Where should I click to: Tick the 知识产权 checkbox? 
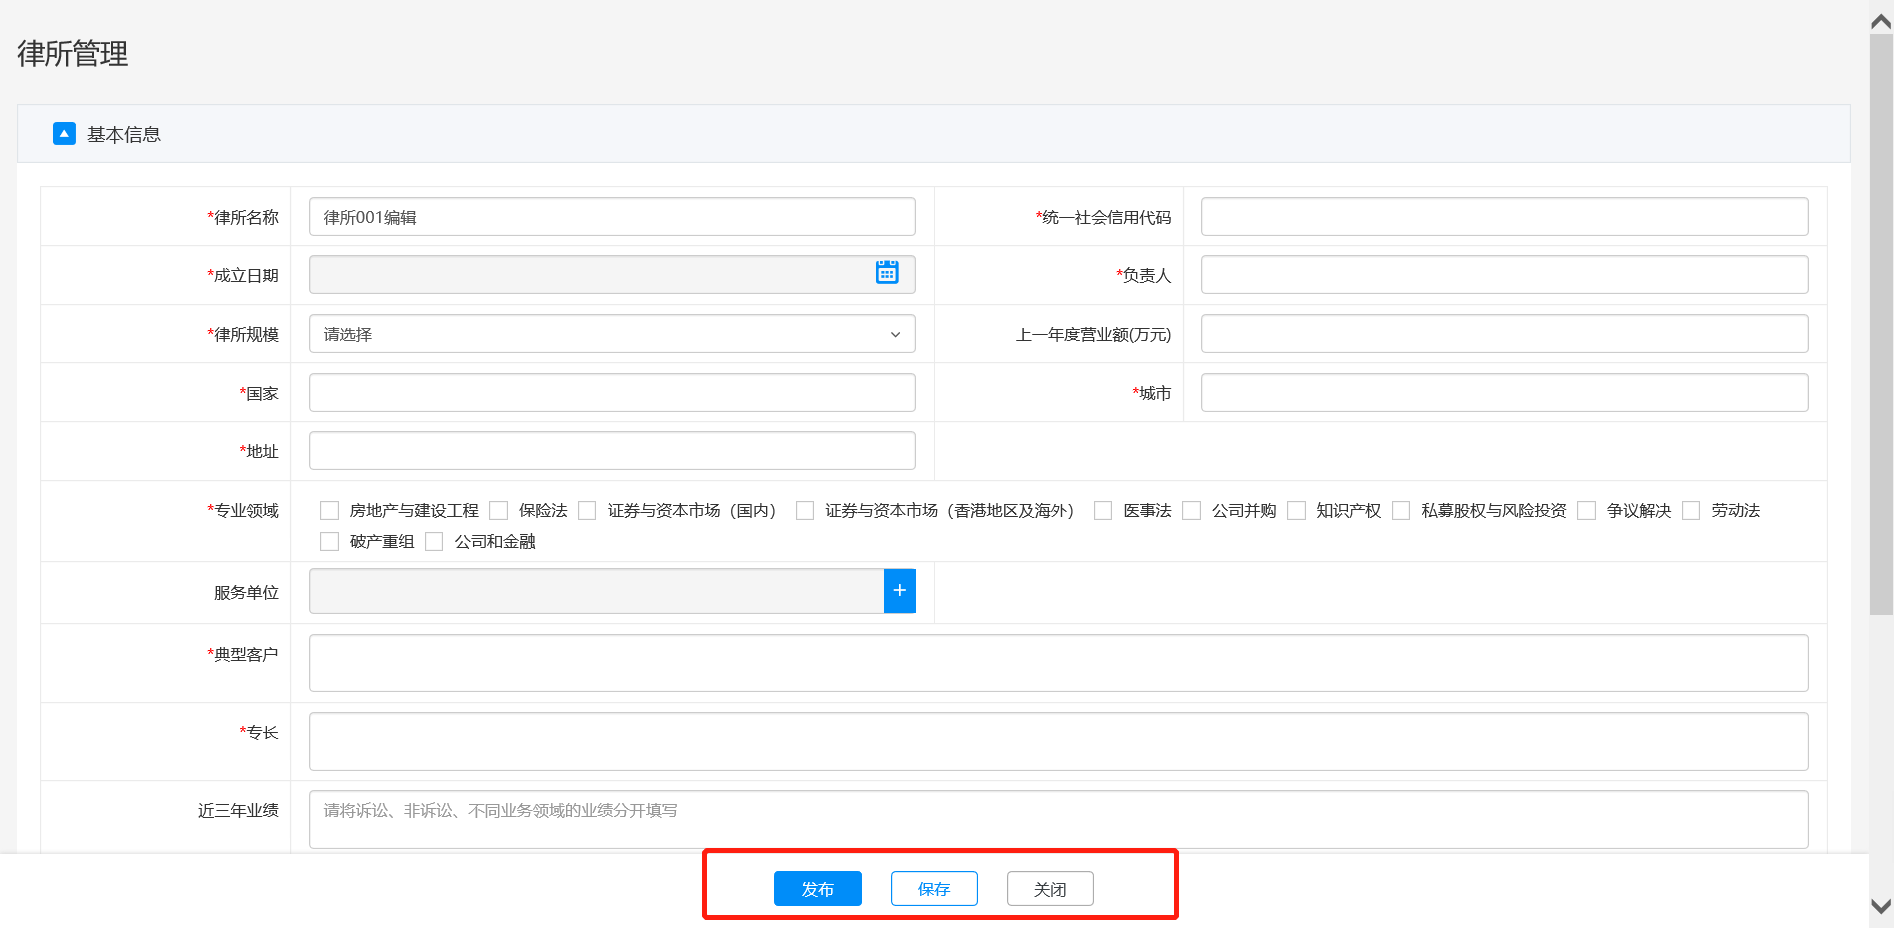pyautogui.click(x=1296, y=511)
